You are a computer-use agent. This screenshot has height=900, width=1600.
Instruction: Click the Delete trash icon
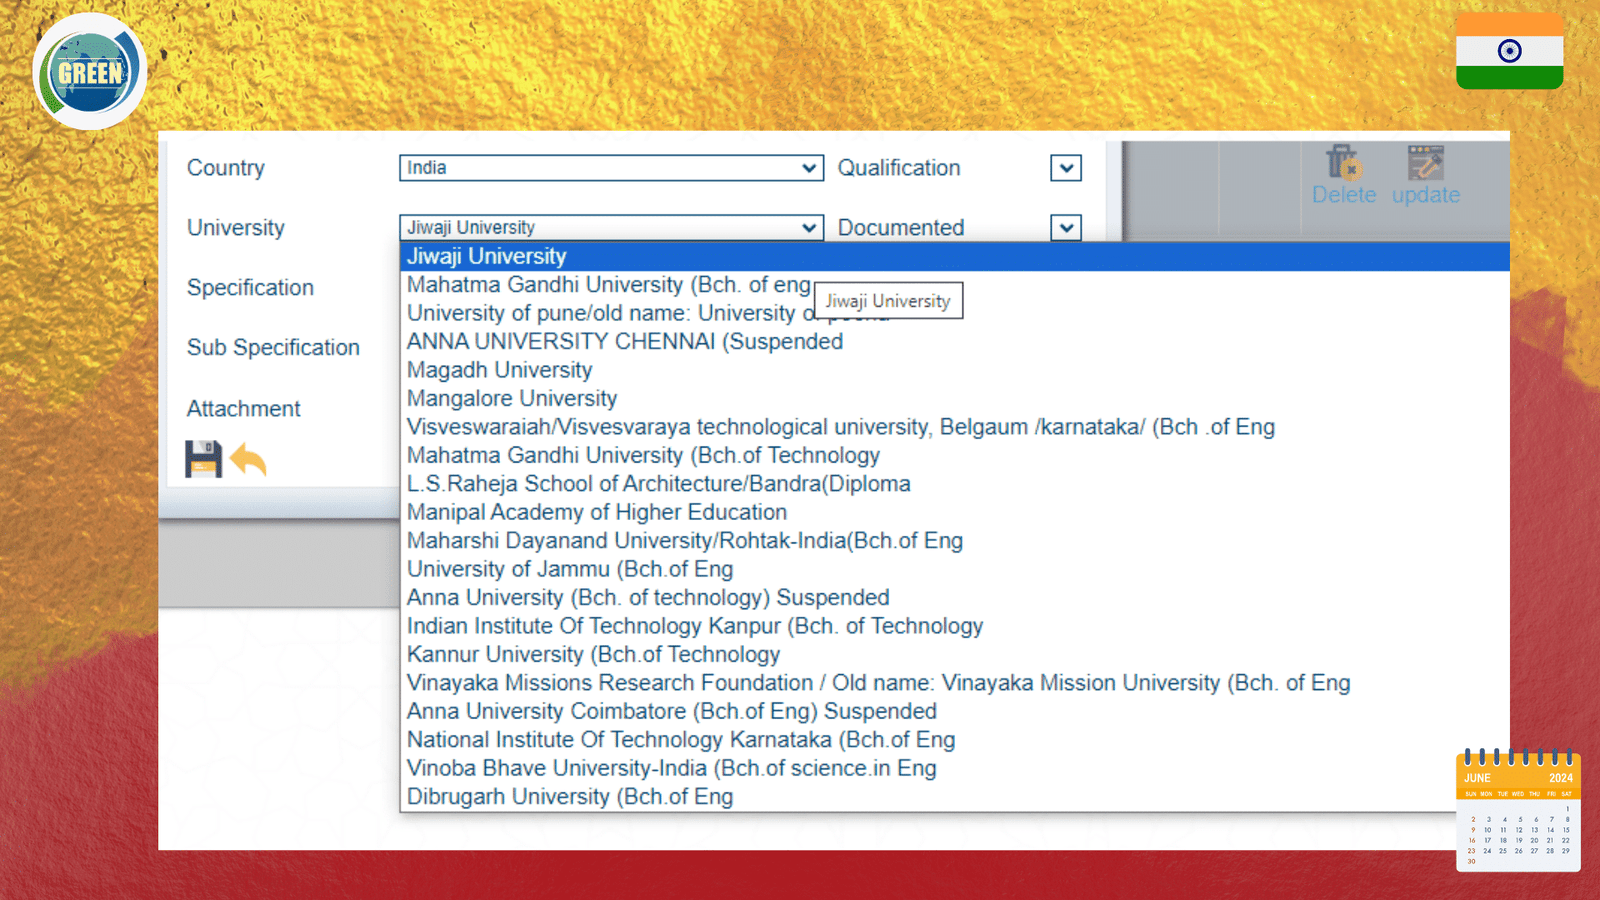click(x=1342, y=163)
